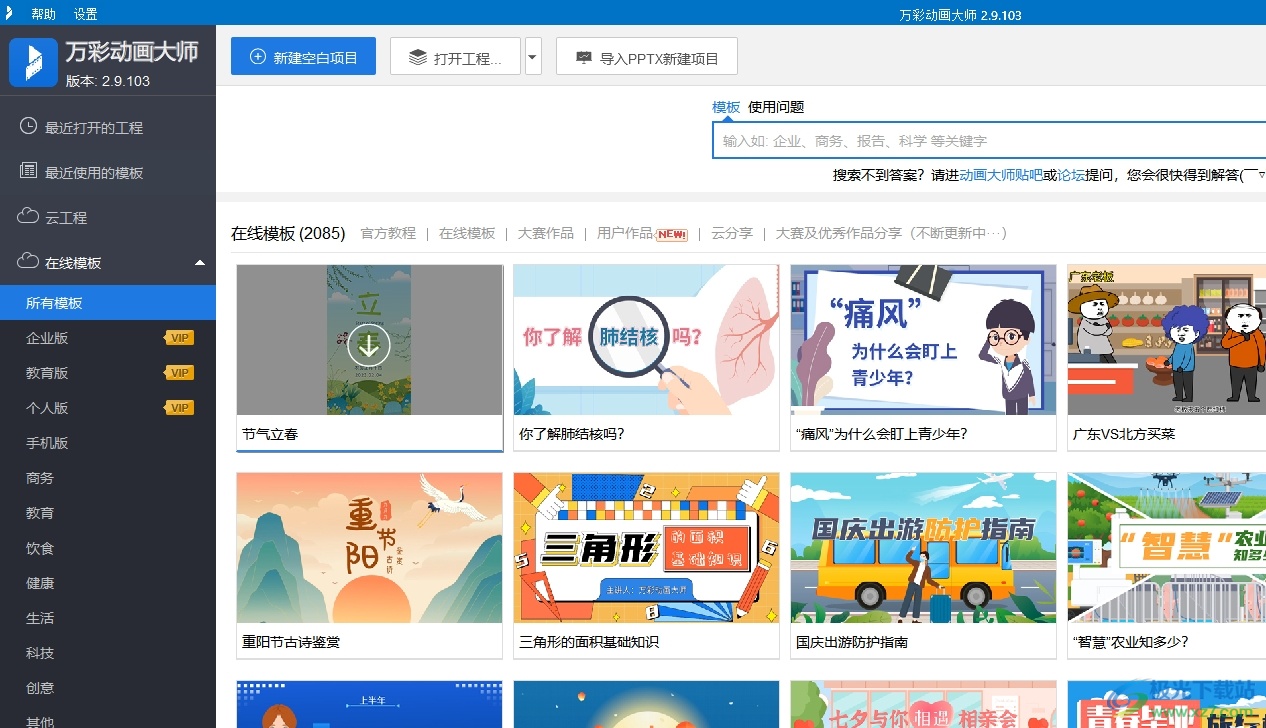Image resolution: width=1266 pixels, height=728 pixels.
Task: Switch to the 模板 search tab
Action: pos(726,107)
